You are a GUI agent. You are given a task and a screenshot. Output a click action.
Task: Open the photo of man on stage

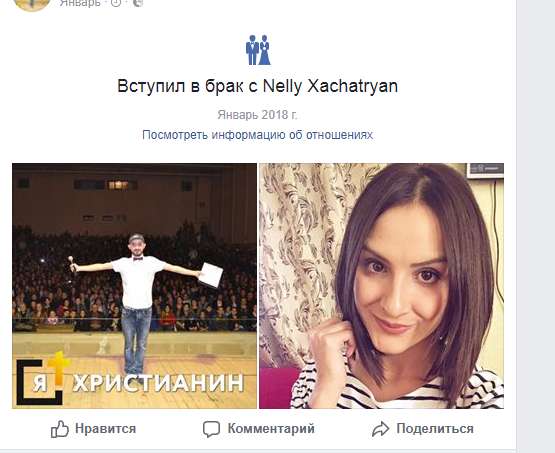tap(135, 286)
